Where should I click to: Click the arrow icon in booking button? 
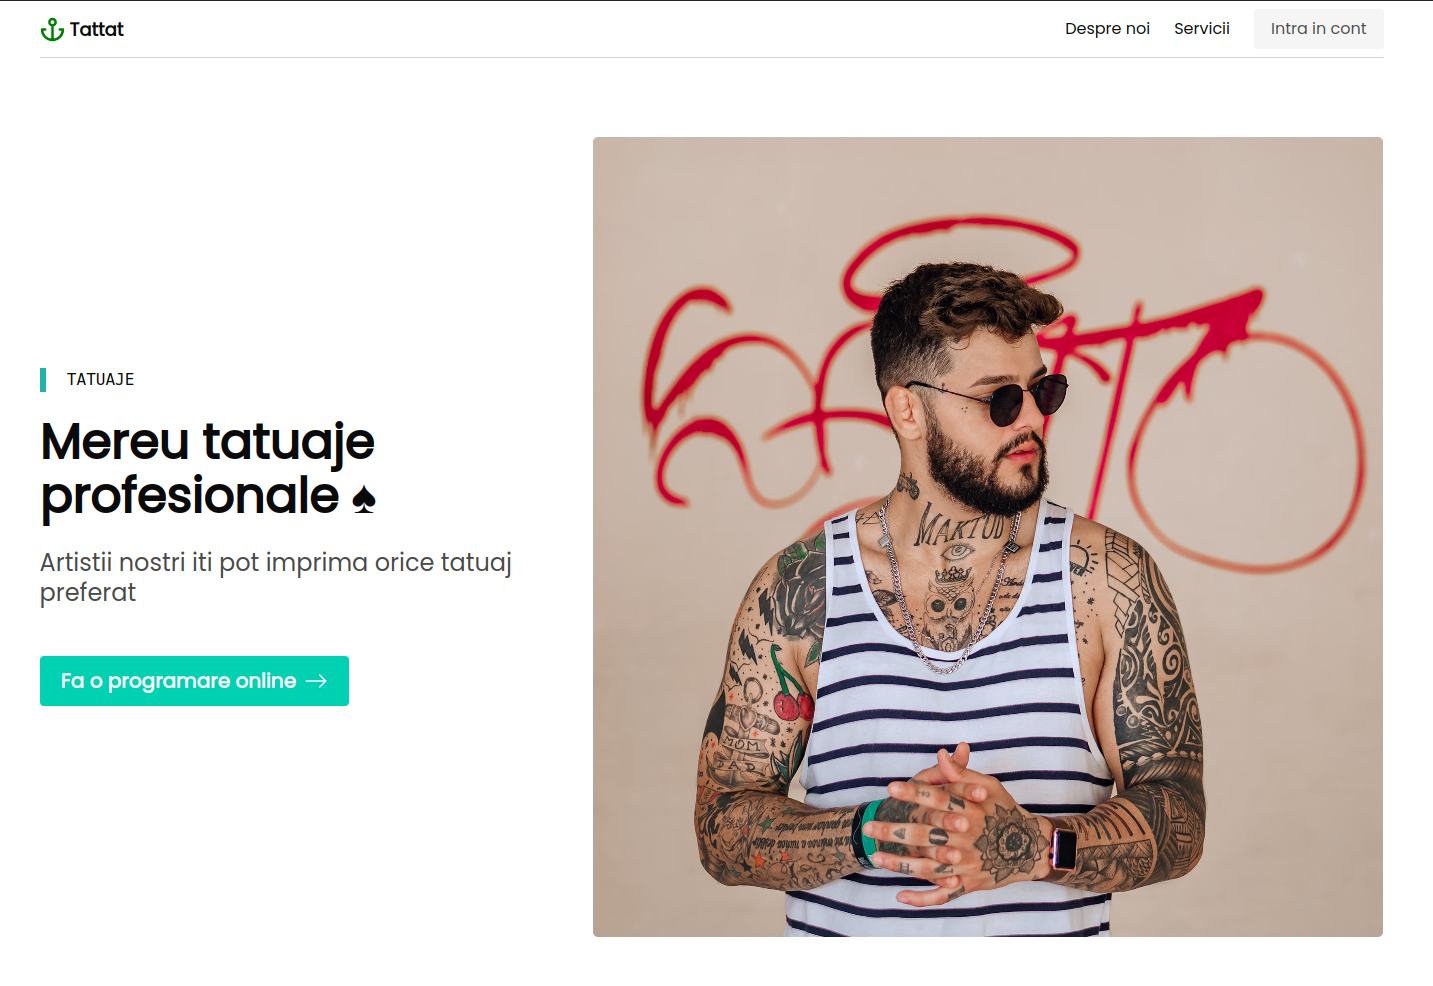point(316,681)
